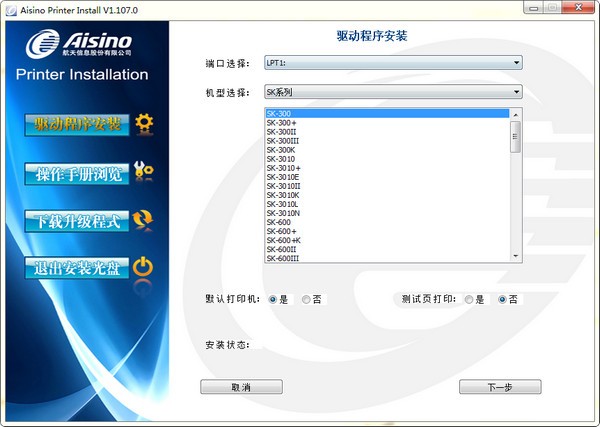This screenshot has height=427, width=600.
Task: Select SK-300 in the model list
Action: [387, 114]
